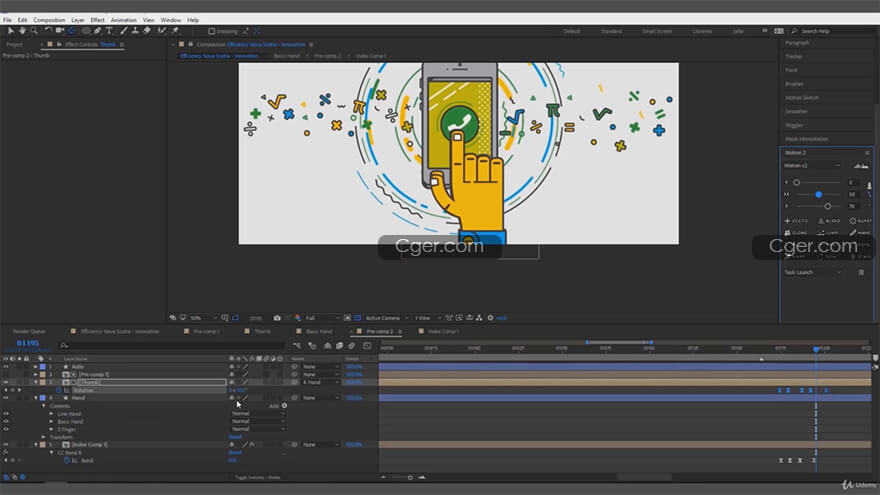Viewport: 880px width, 495px height.
Task: Adjust the blue Motion 2 easing slider
Action: click(x=819, y=194)
